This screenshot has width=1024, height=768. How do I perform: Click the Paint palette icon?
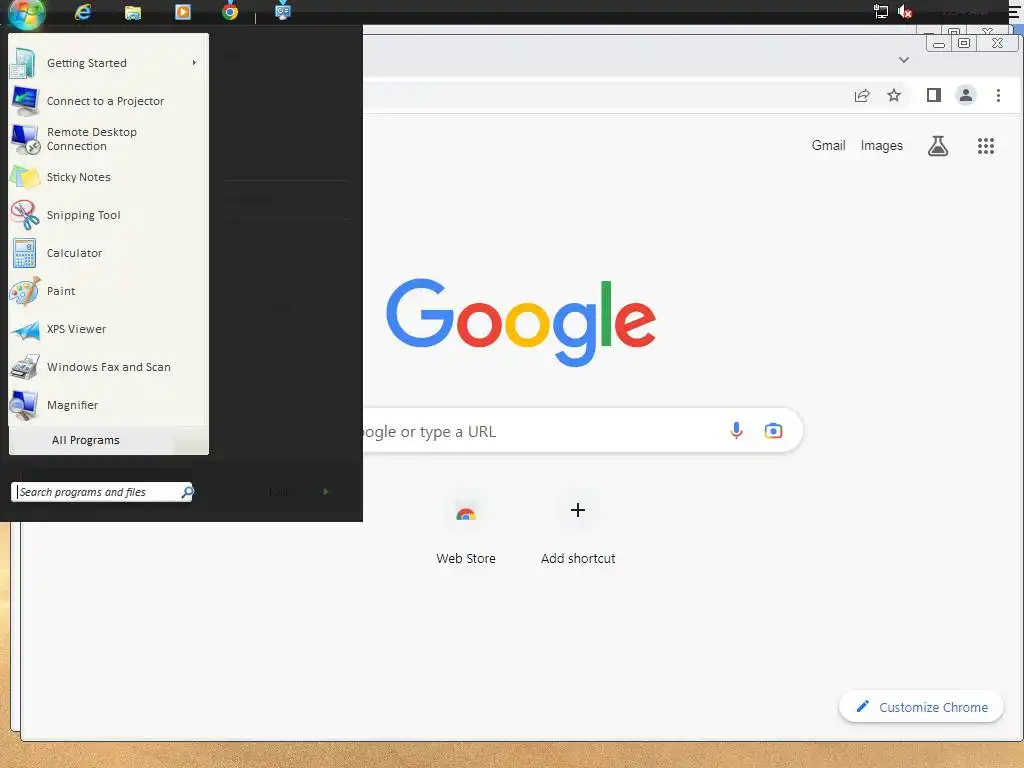click(x=25, y=291)
